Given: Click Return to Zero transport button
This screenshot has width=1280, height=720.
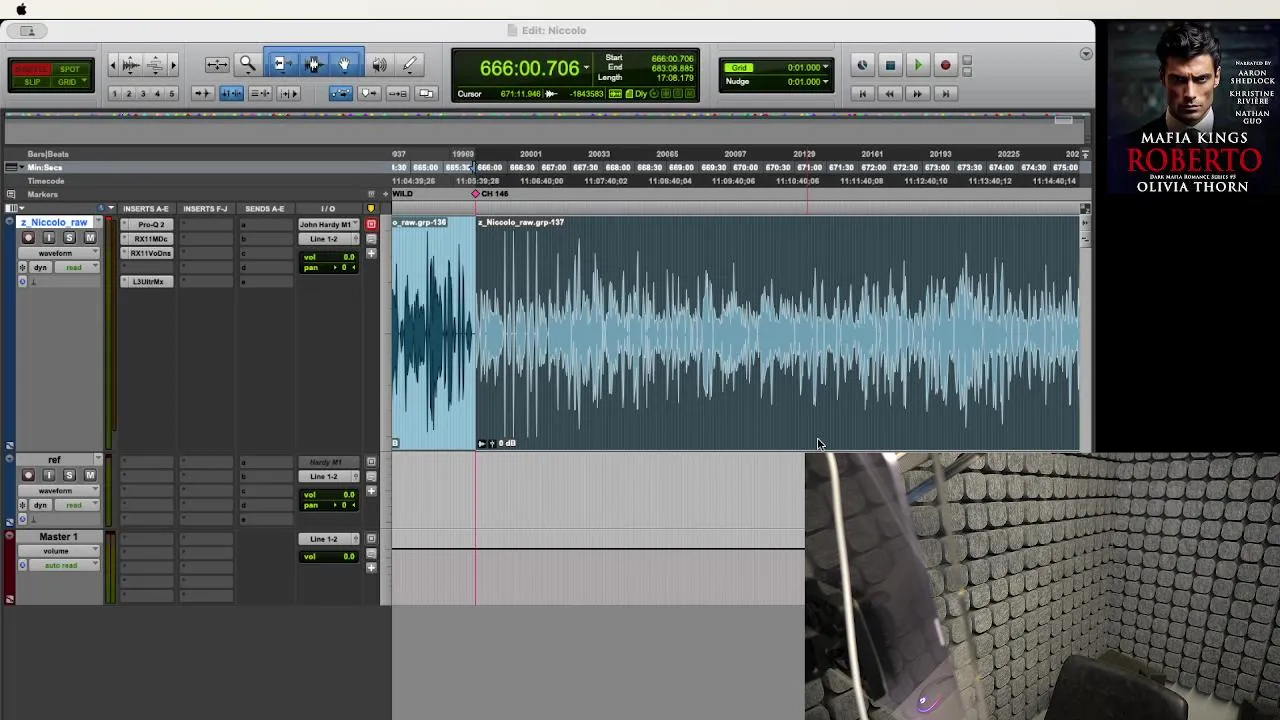Looking at the screenshot, I should 862,93.
